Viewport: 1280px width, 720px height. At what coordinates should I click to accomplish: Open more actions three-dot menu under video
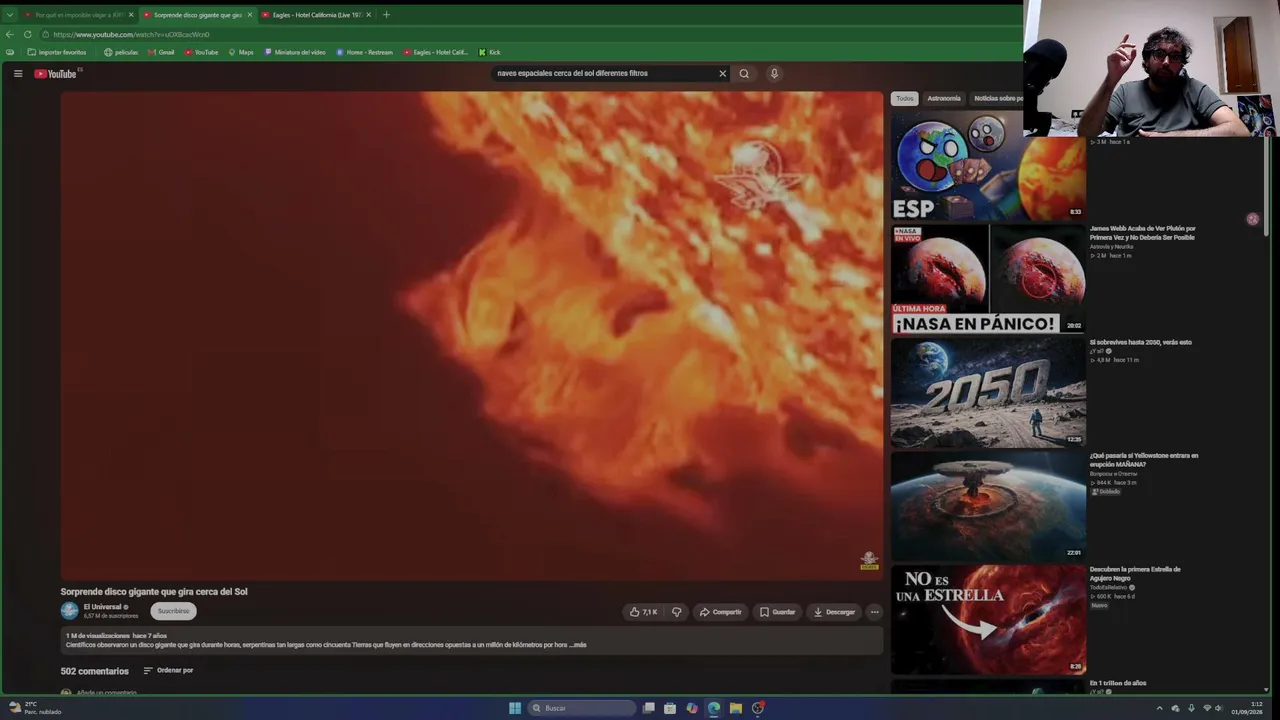874,612
